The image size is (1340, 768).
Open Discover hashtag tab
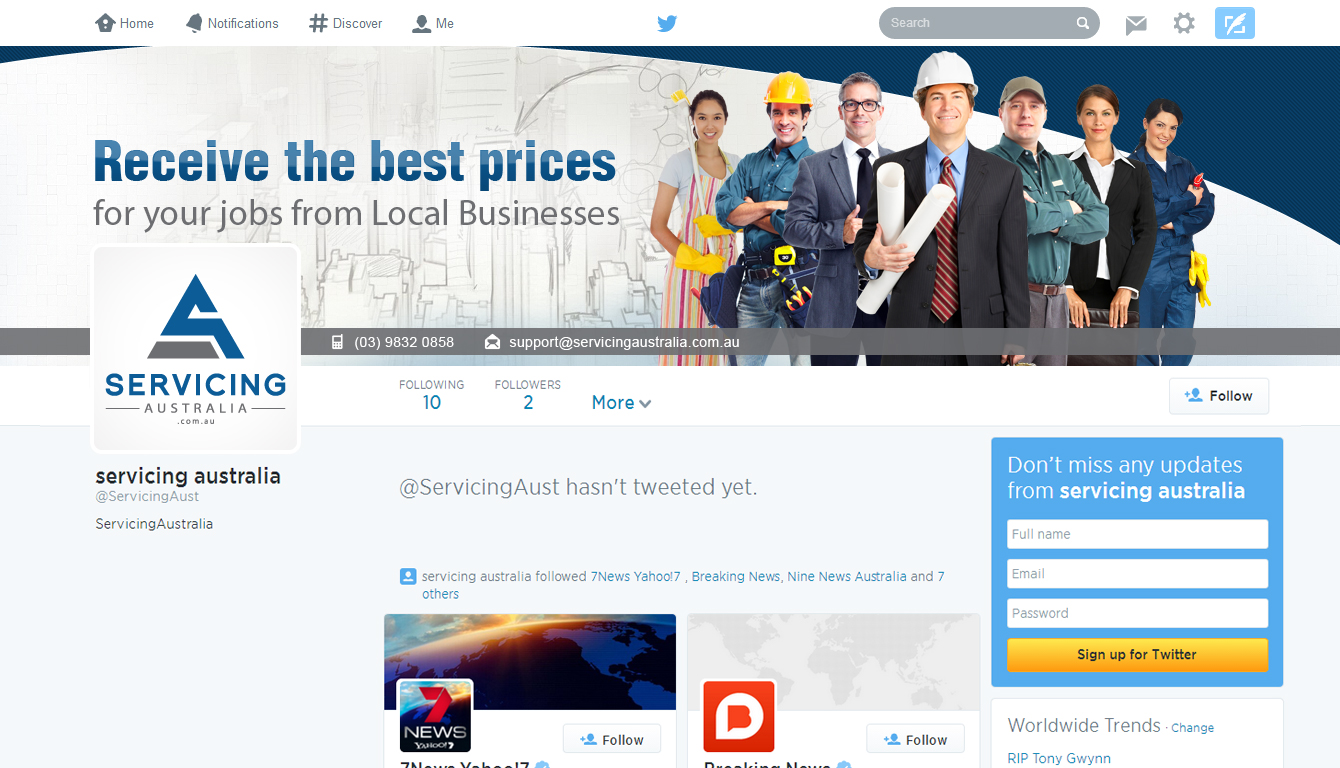[x=346, y=23]
